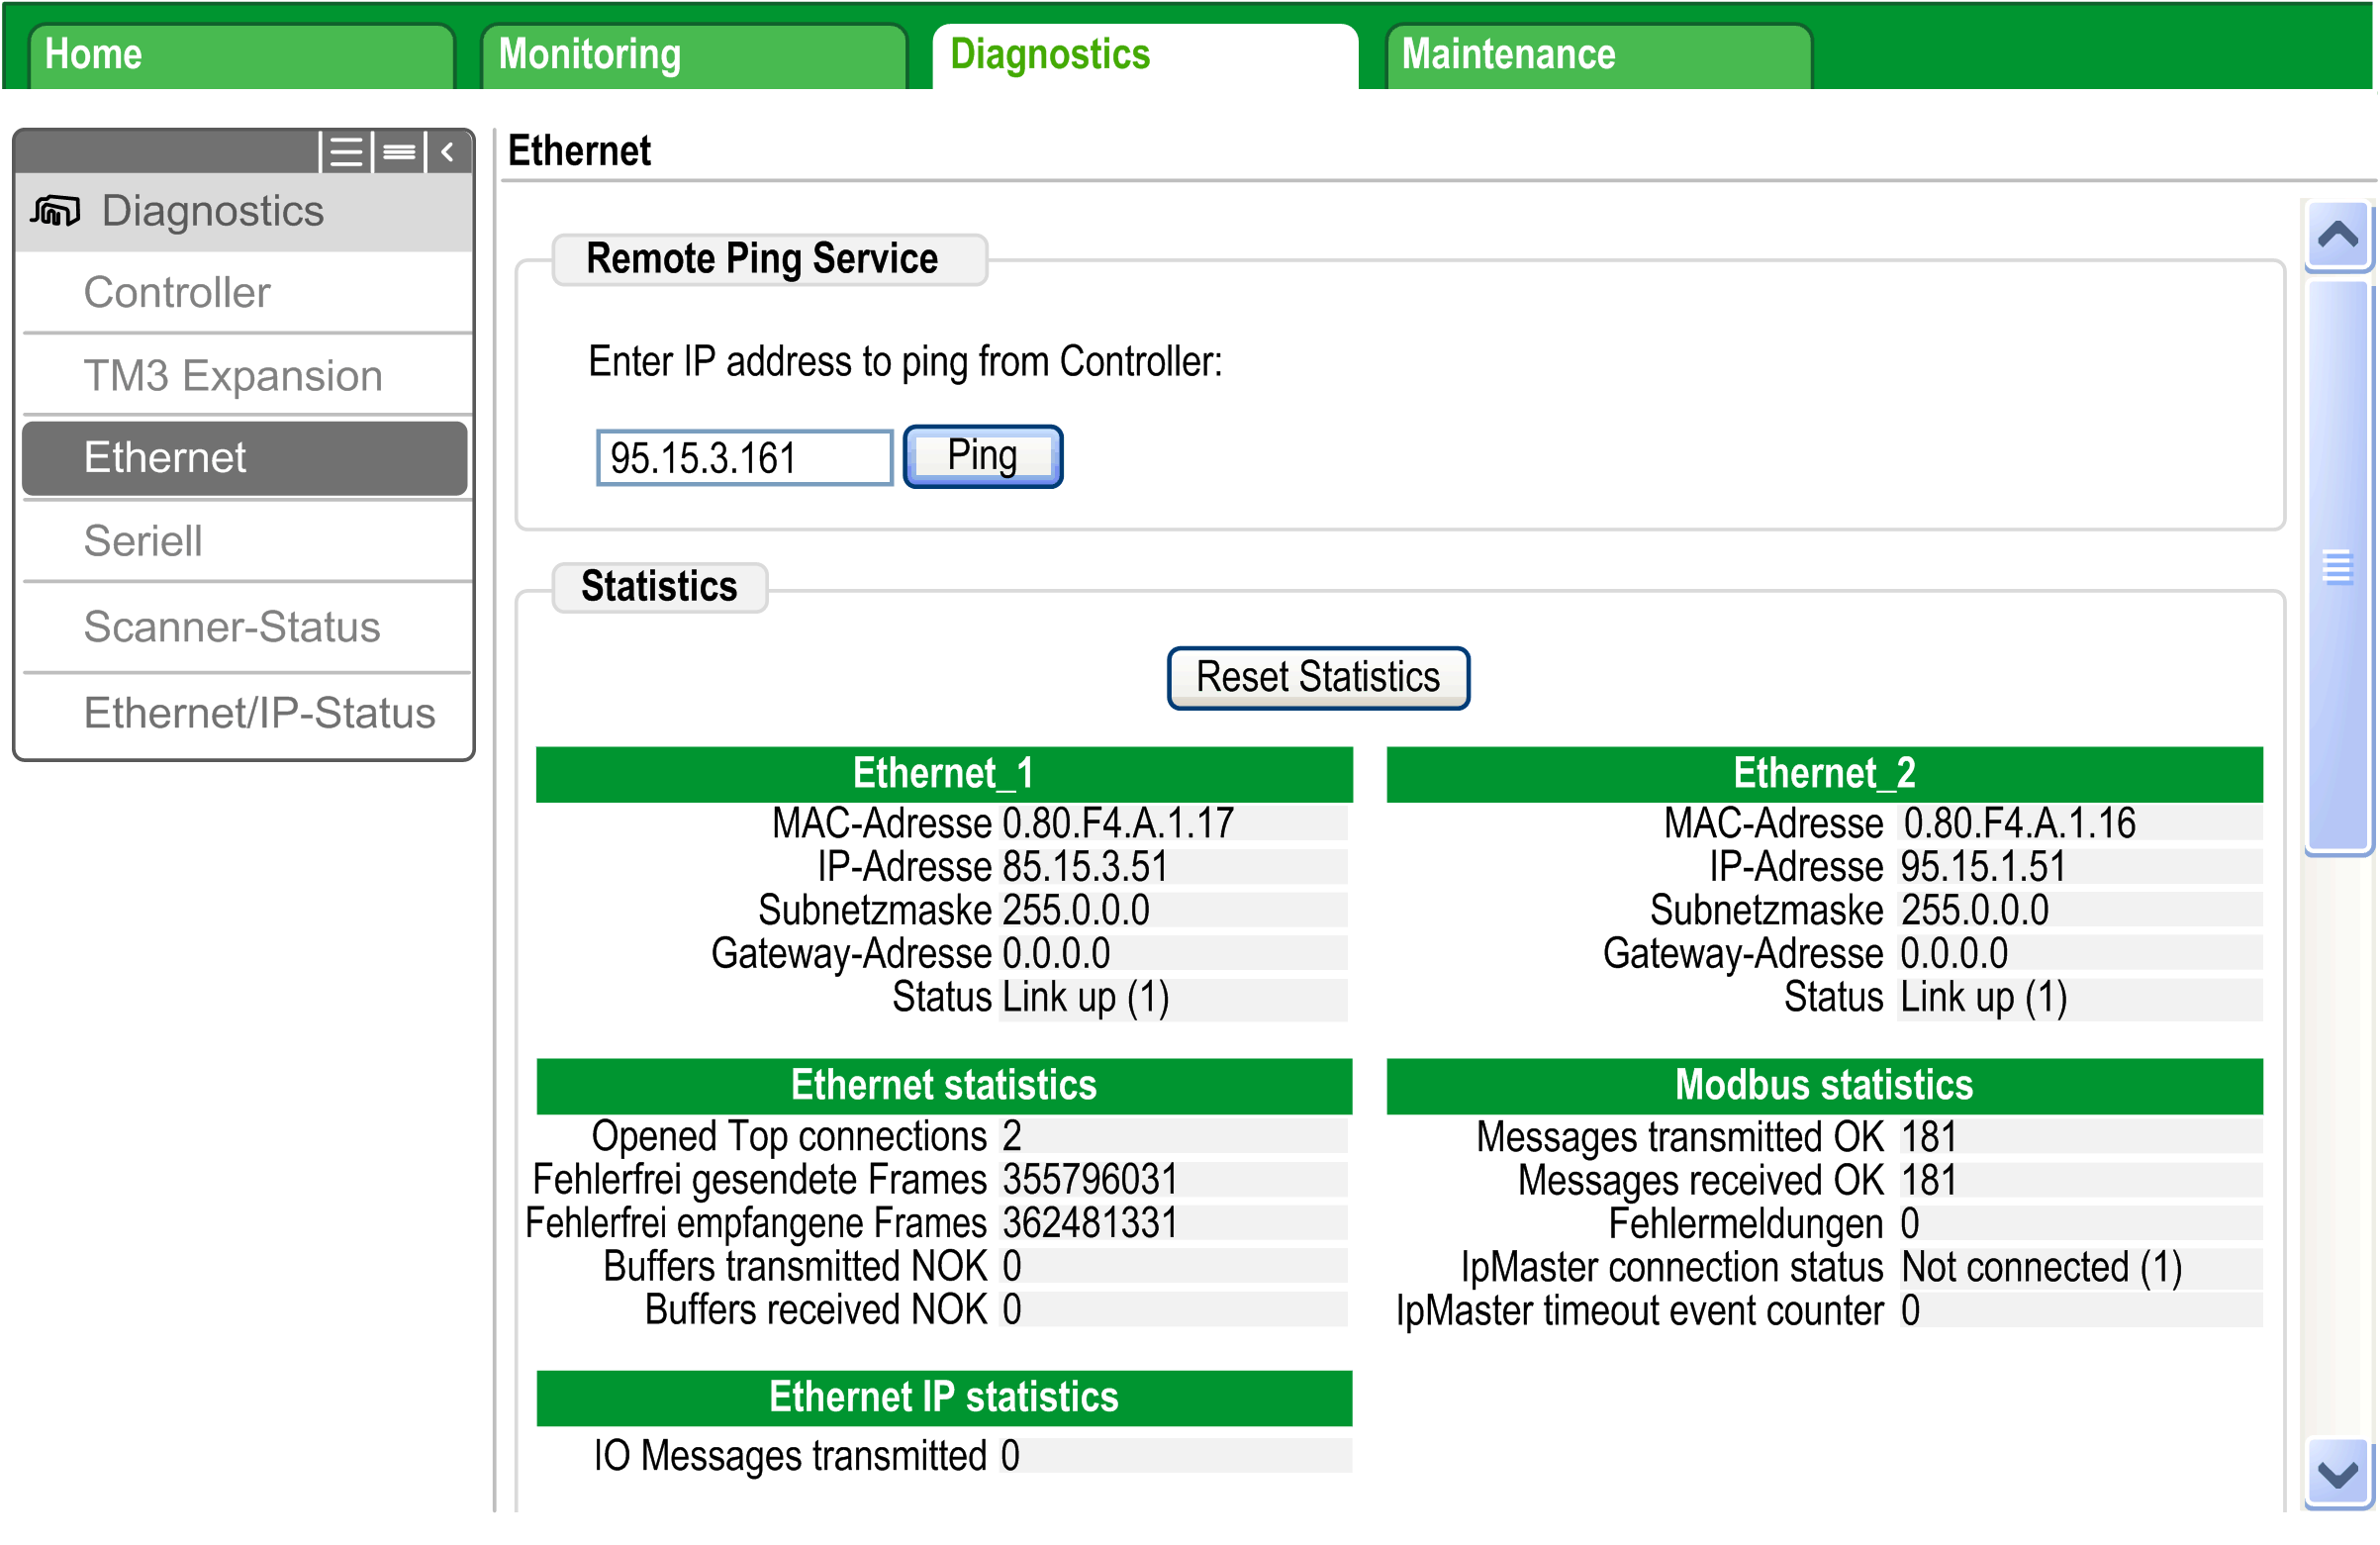Click the Diagnostics controller icon in sidebar
The height and width of the screenshot is (1545, 2380).
click(x=55, y=212)
